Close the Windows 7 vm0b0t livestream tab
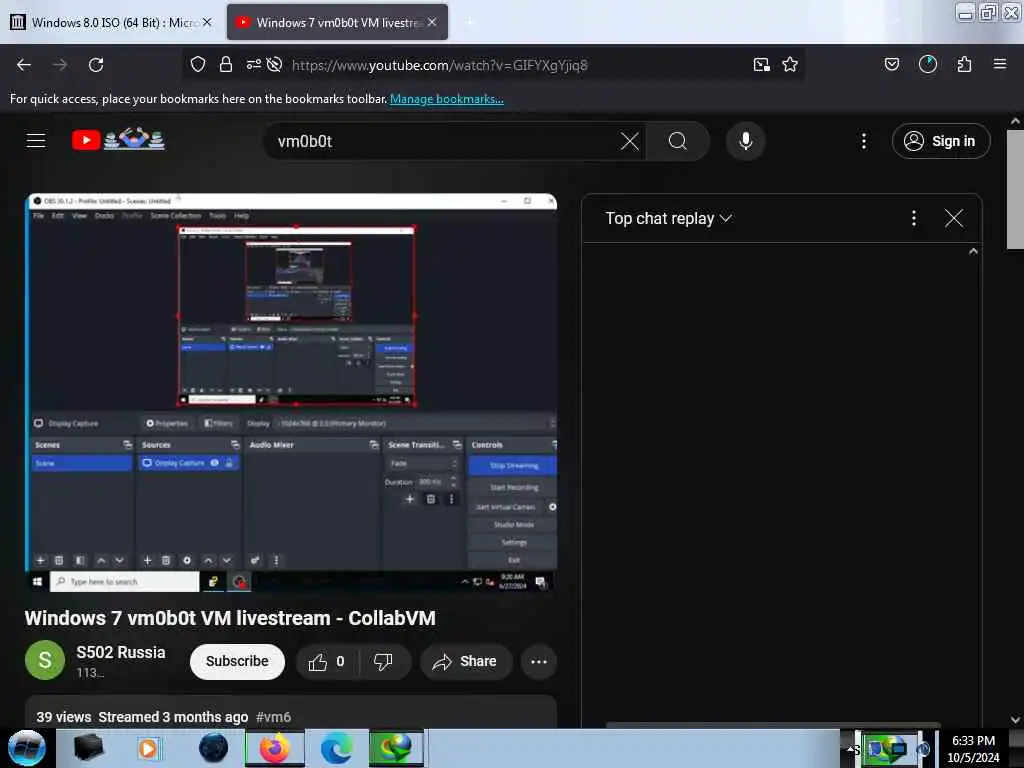 pos(432,22)
